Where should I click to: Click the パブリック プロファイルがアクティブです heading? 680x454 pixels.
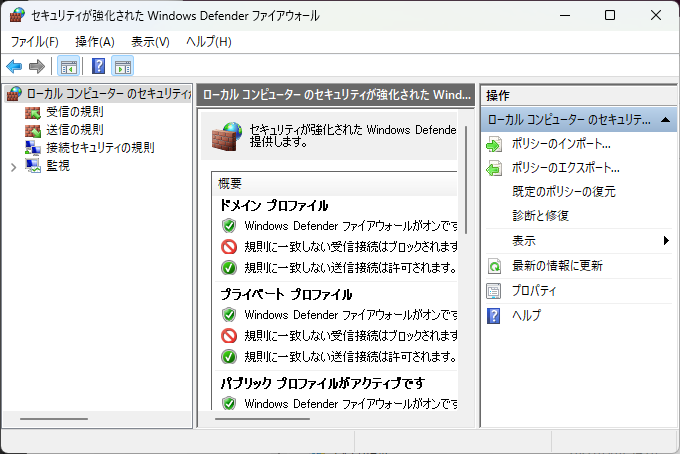coord(323,383)
